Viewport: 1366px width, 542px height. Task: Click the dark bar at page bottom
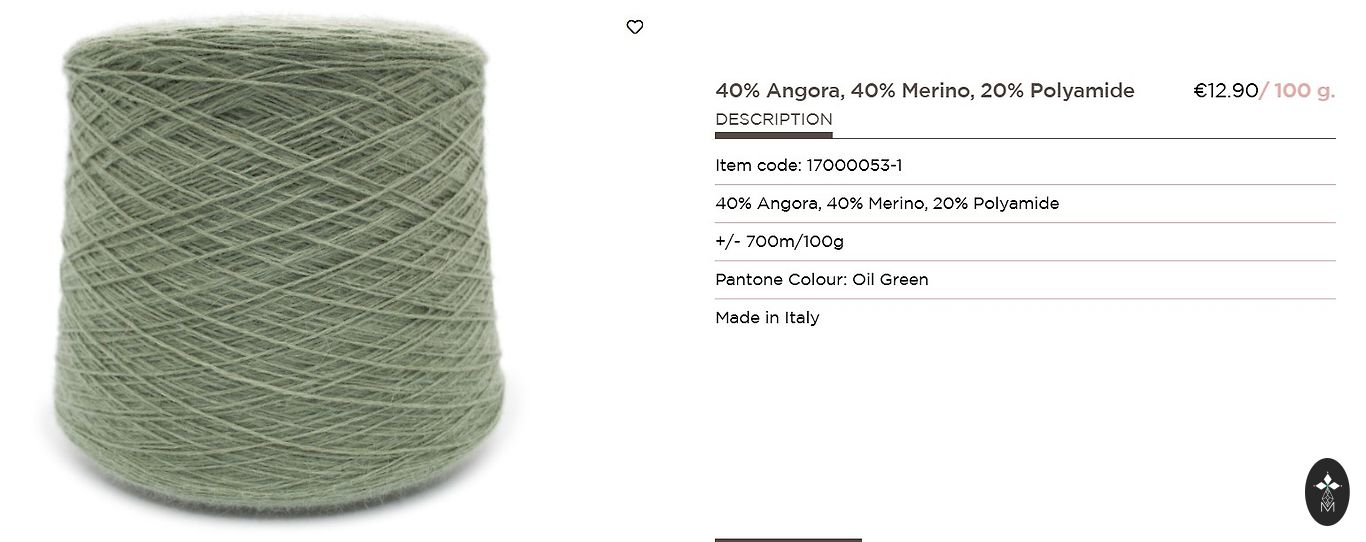[x=788, y=540]
